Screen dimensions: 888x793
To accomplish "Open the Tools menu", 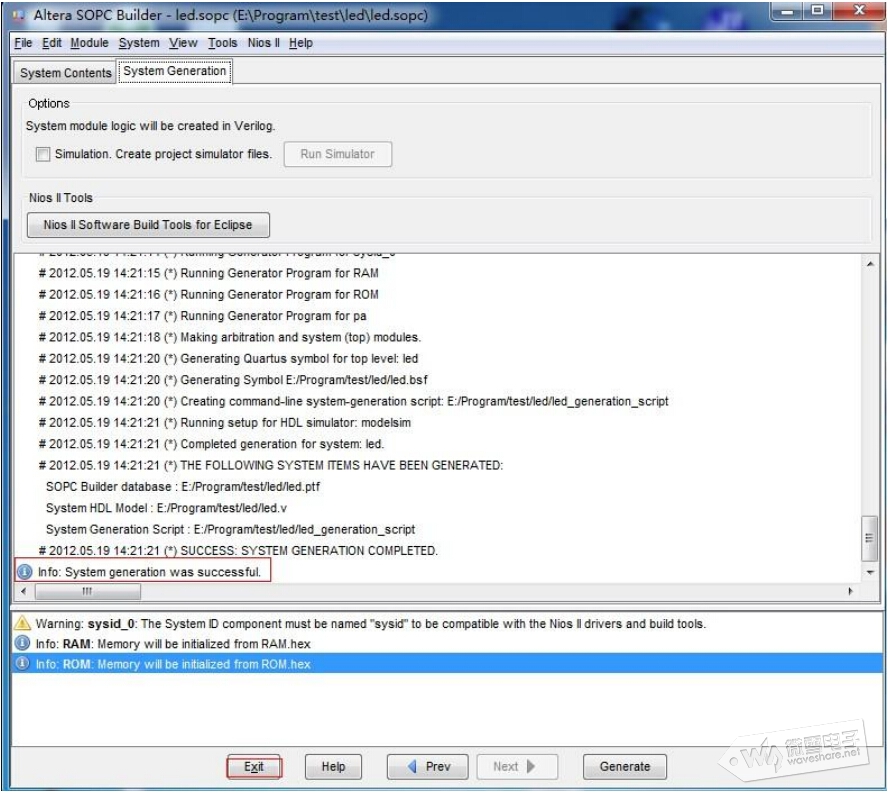I will pyautogui.click(x=223, y=43).
